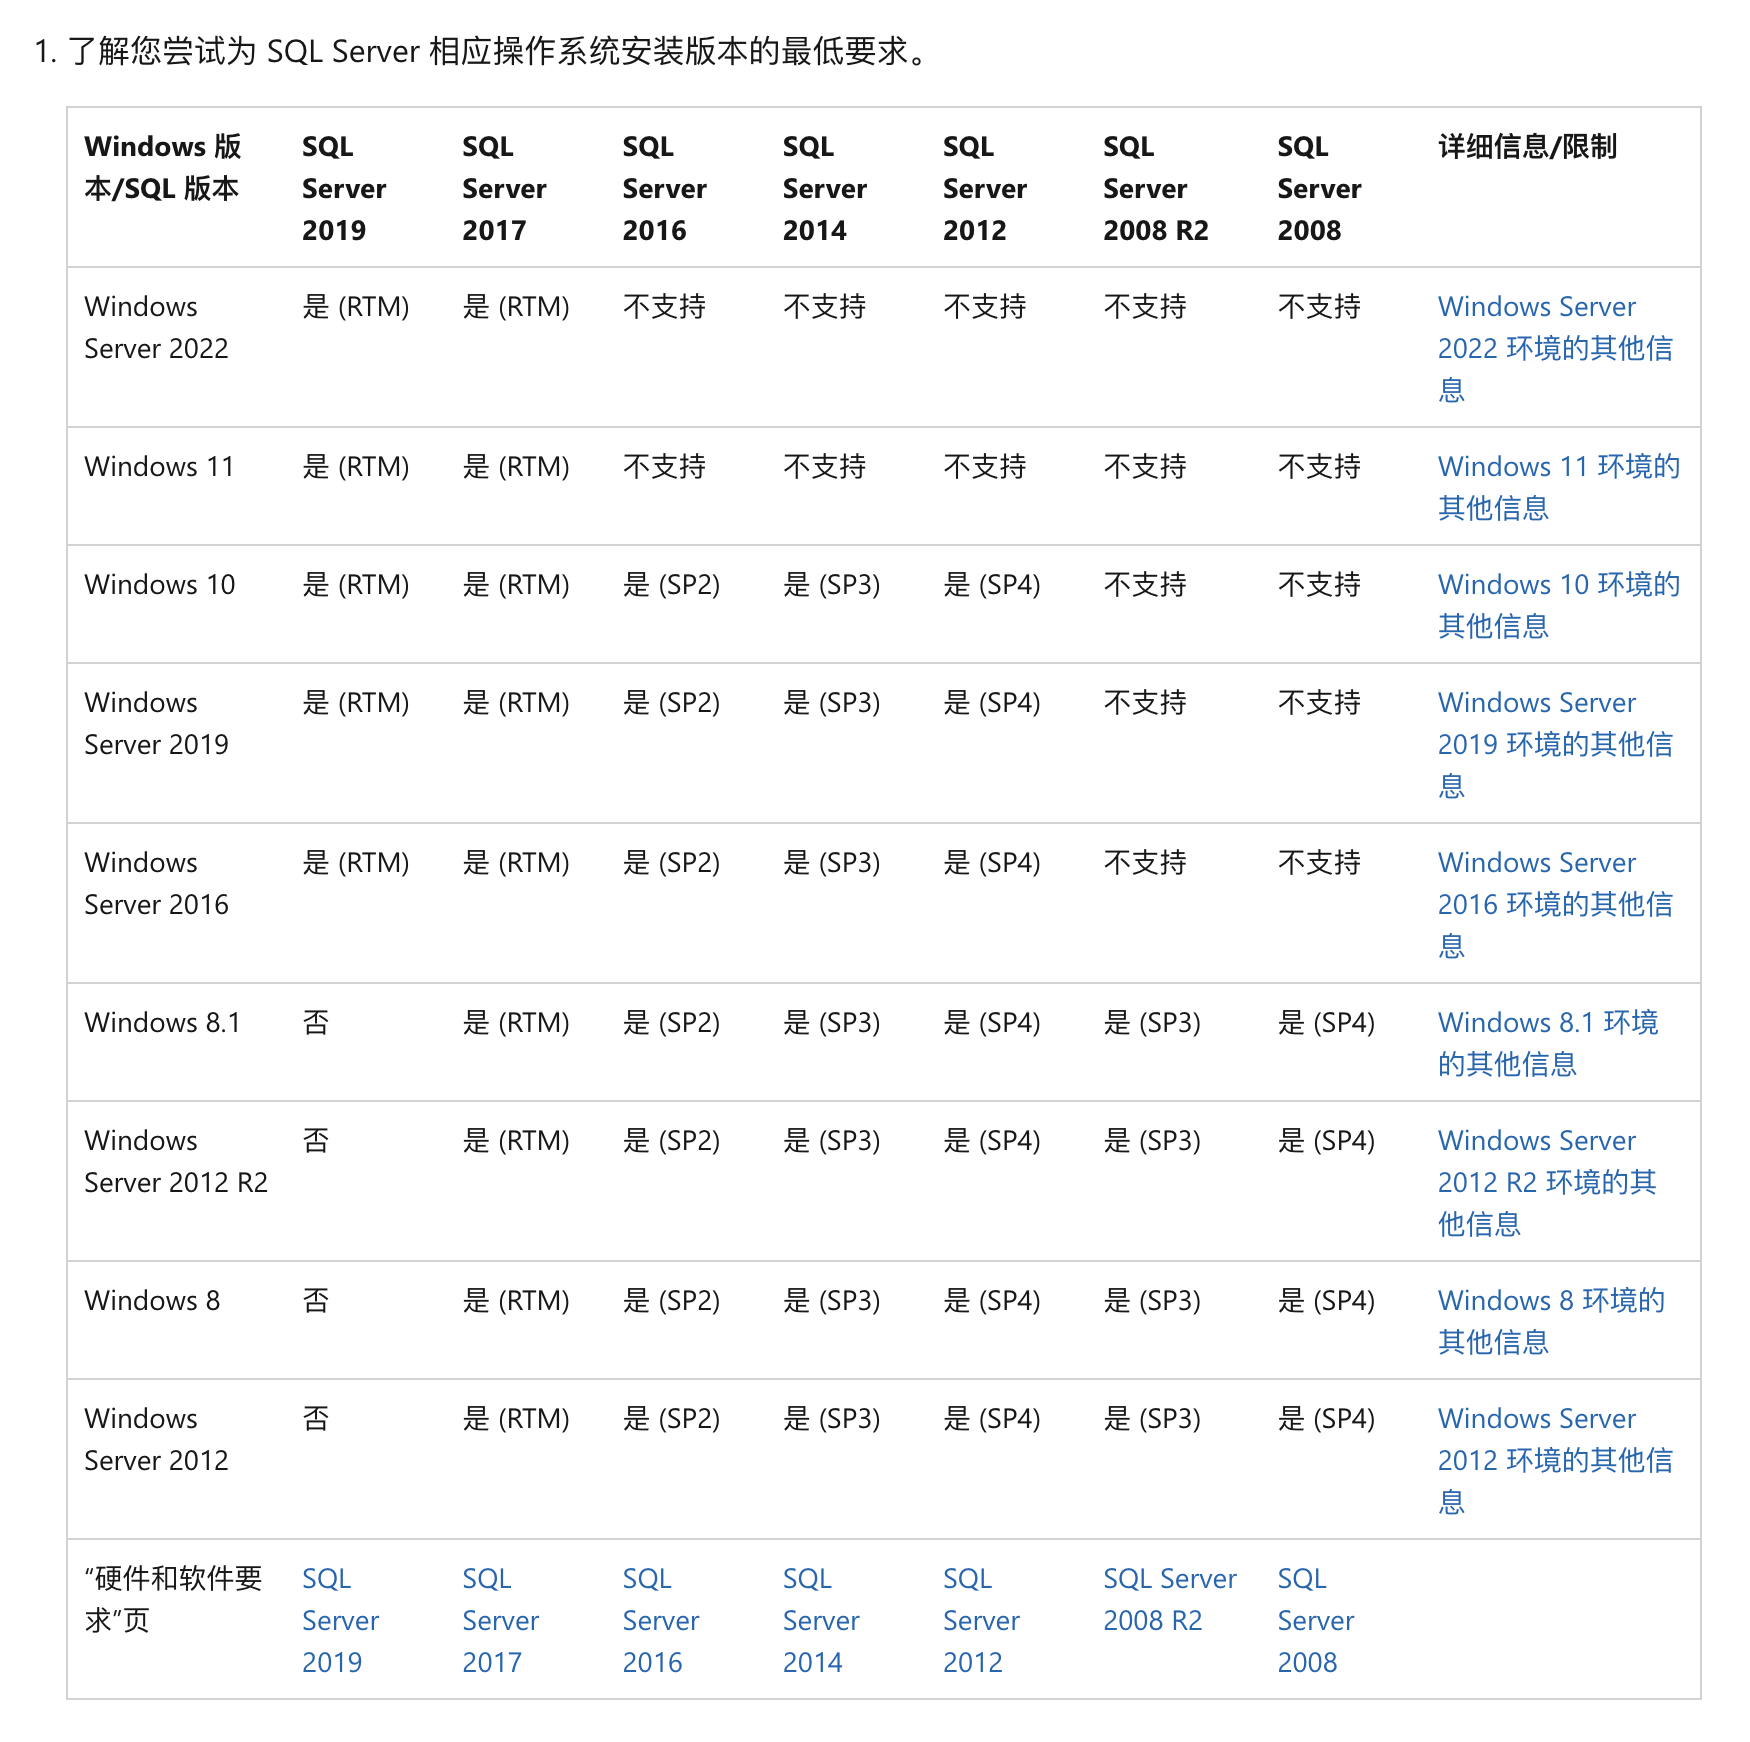Click the Windows 8.1 row label
1750x1742 pixels.
tap(162, 1023)
